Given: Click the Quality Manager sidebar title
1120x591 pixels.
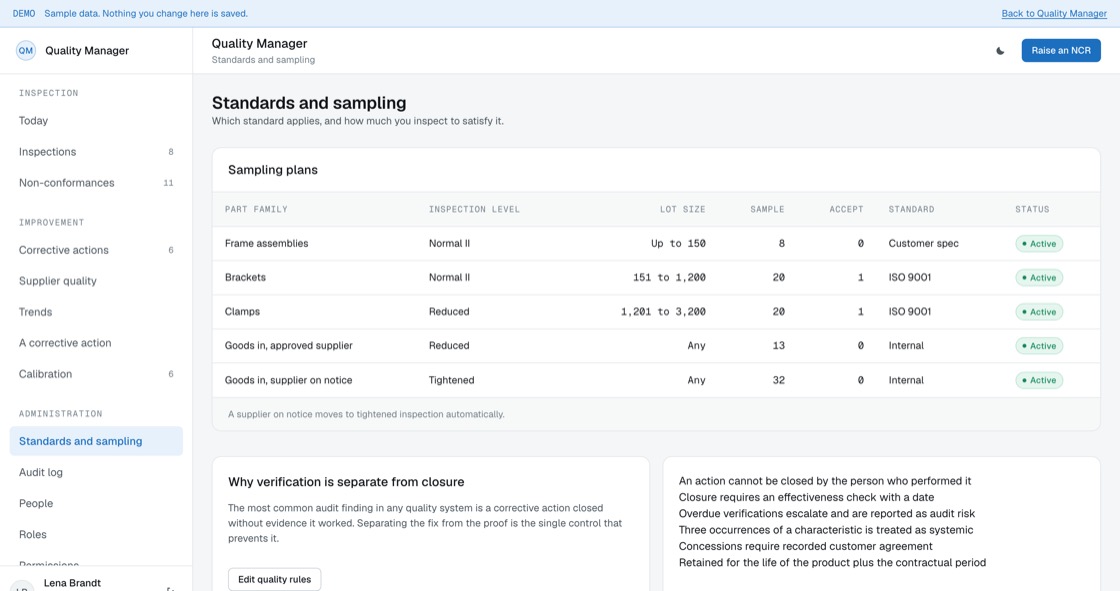Looking at the screenshot, I should pos(87,51).
